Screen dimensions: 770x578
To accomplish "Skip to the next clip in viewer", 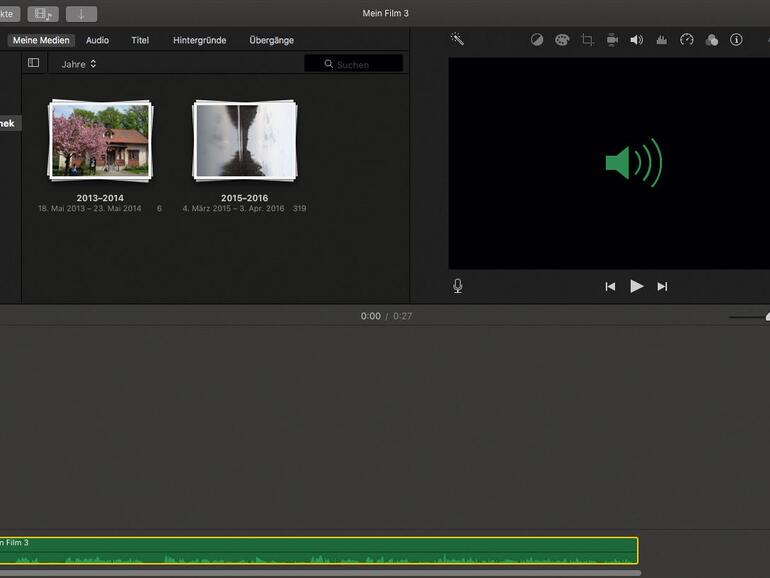I will pos(662,286).
